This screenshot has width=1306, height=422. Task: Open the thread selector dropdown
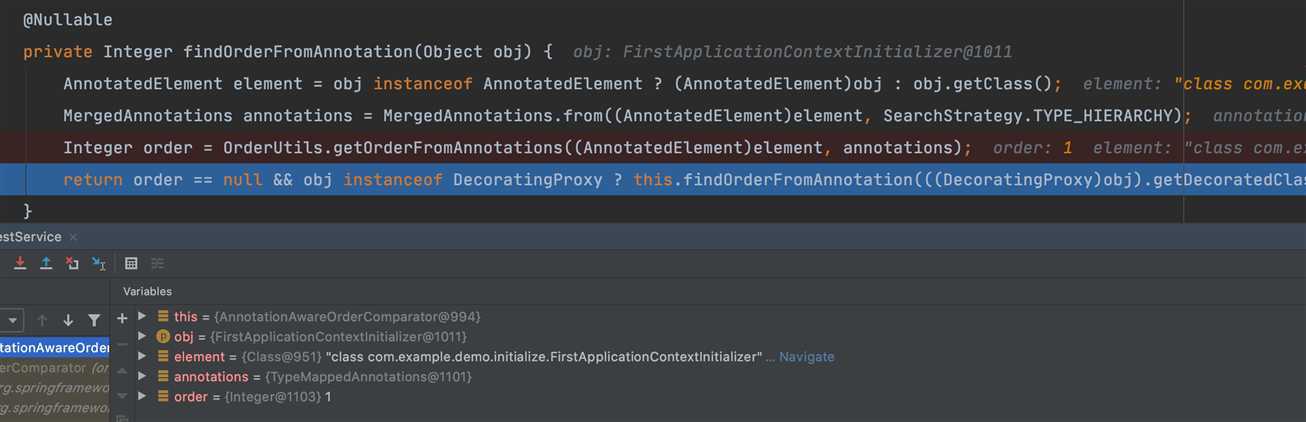click(12, 320)
